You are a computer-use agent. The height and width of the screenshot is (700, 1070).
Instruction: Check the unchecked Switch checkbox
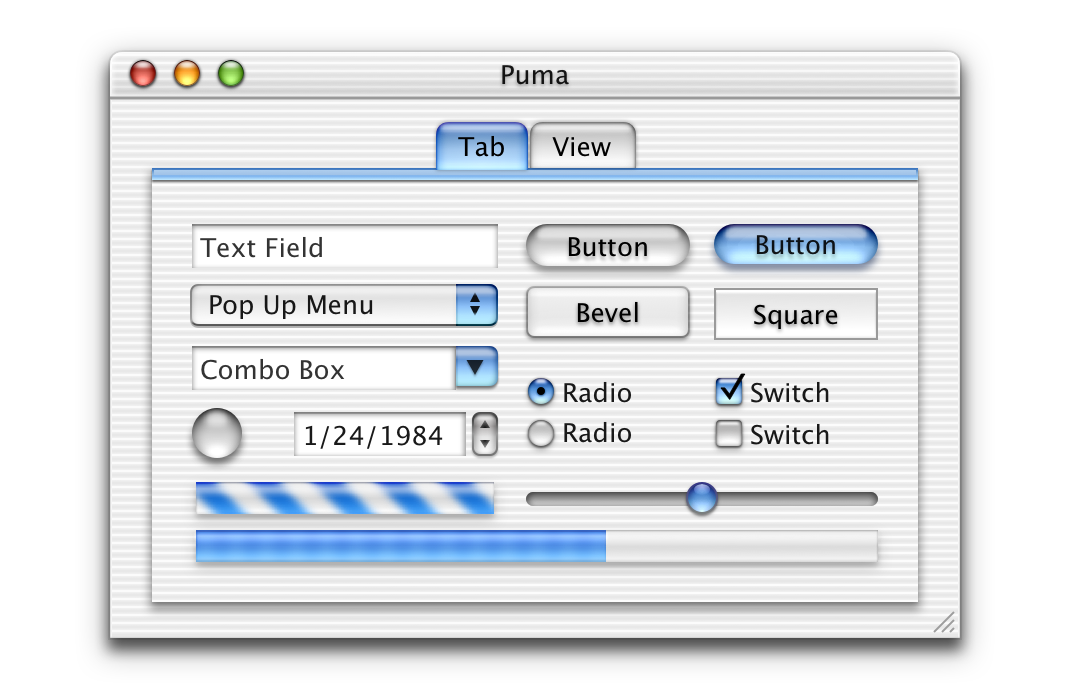click(x=729, y=434)
